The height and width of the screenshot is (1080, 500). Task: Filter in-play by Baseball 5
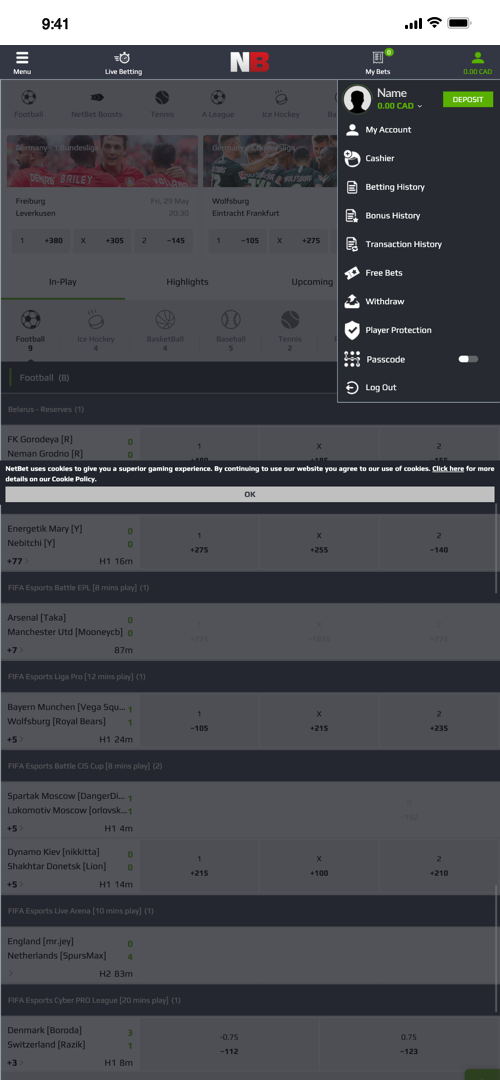coord(231,331)
